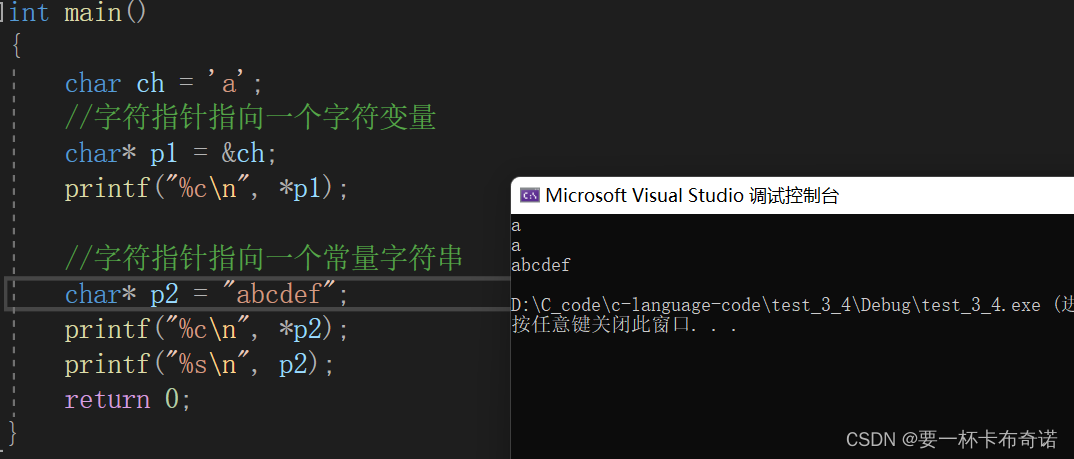Click the opening brace of main
1074x459 pixels.
tap(17, 47)
